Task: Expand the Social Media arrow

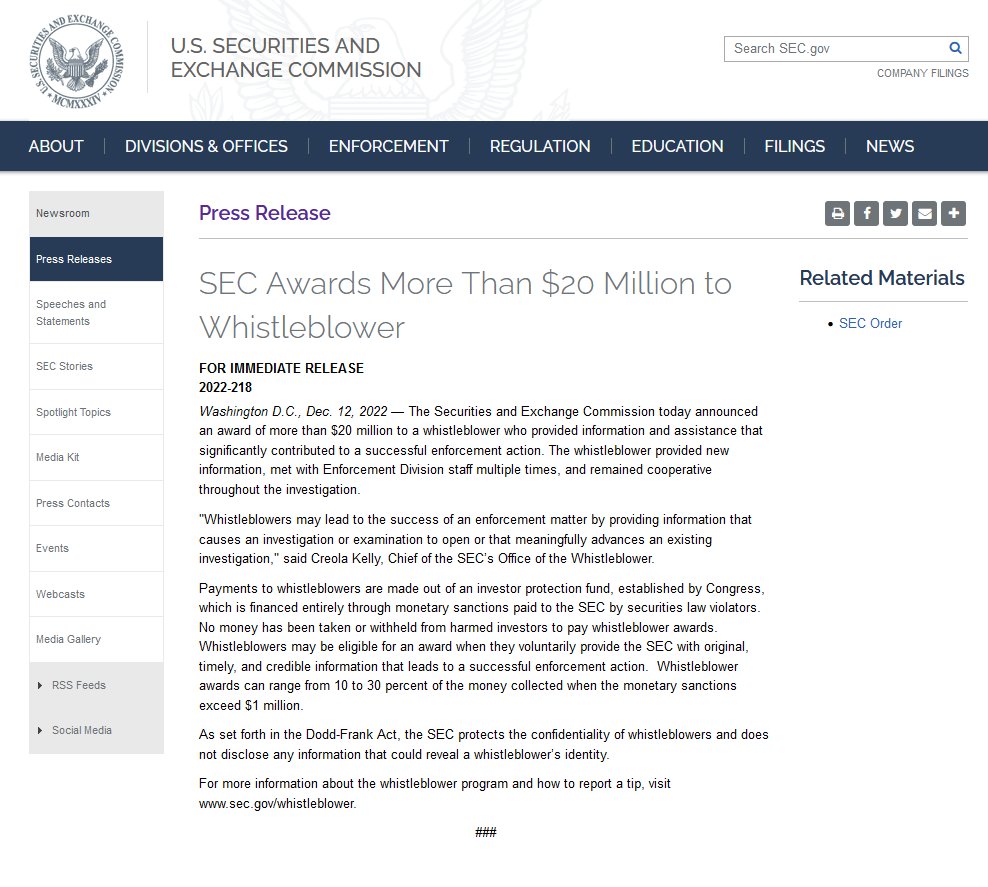Action: click(40, 730)
